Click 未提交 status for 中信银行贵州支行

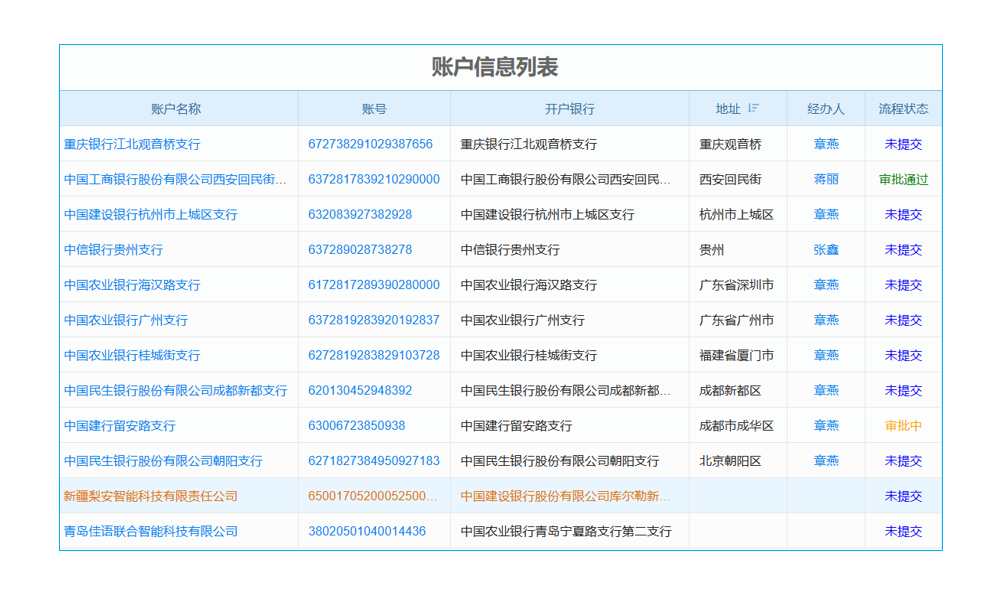pos(903,249)
